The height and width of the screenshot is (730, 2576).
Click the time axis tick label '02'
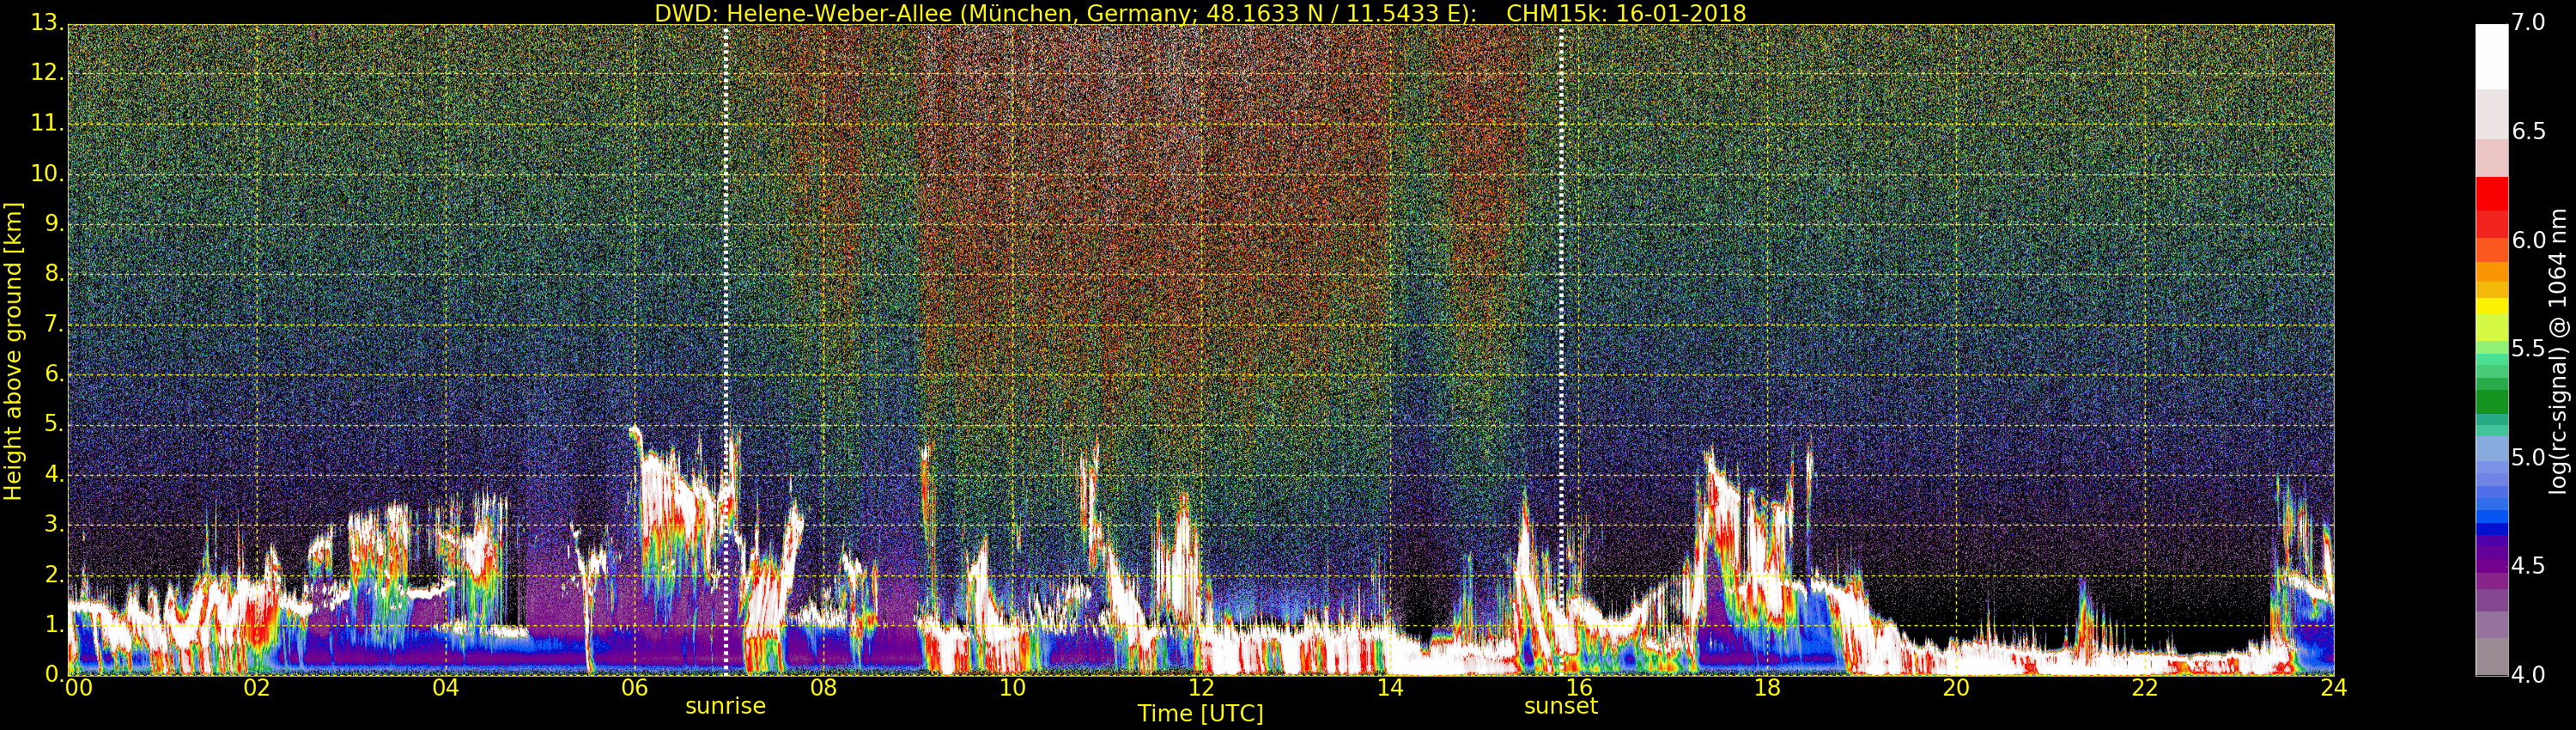(257, 688)
